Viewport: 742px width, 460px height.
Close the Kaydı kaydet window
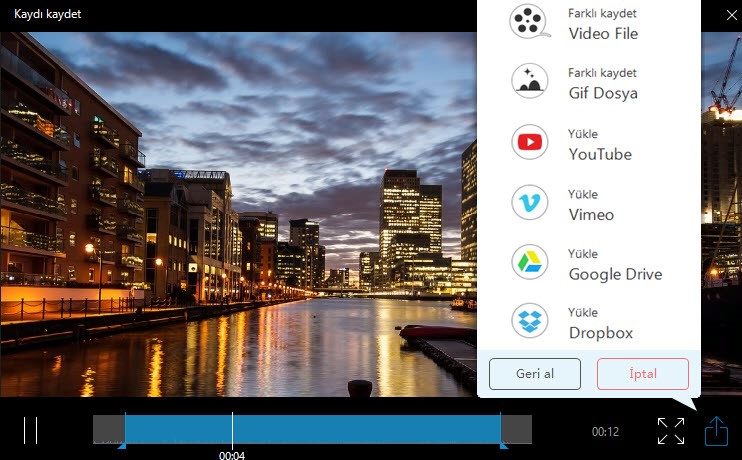(x=731, y=15)
